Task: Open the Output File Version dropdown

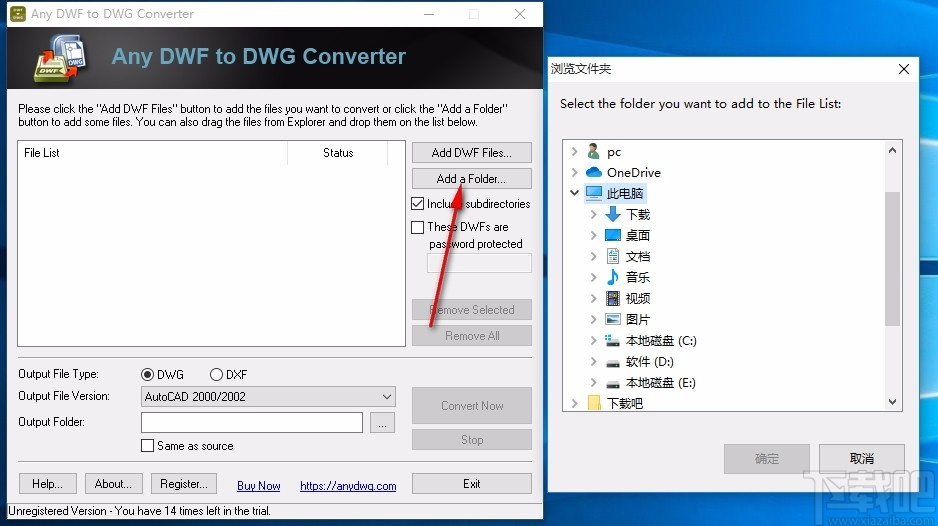Action: [268, 396]
